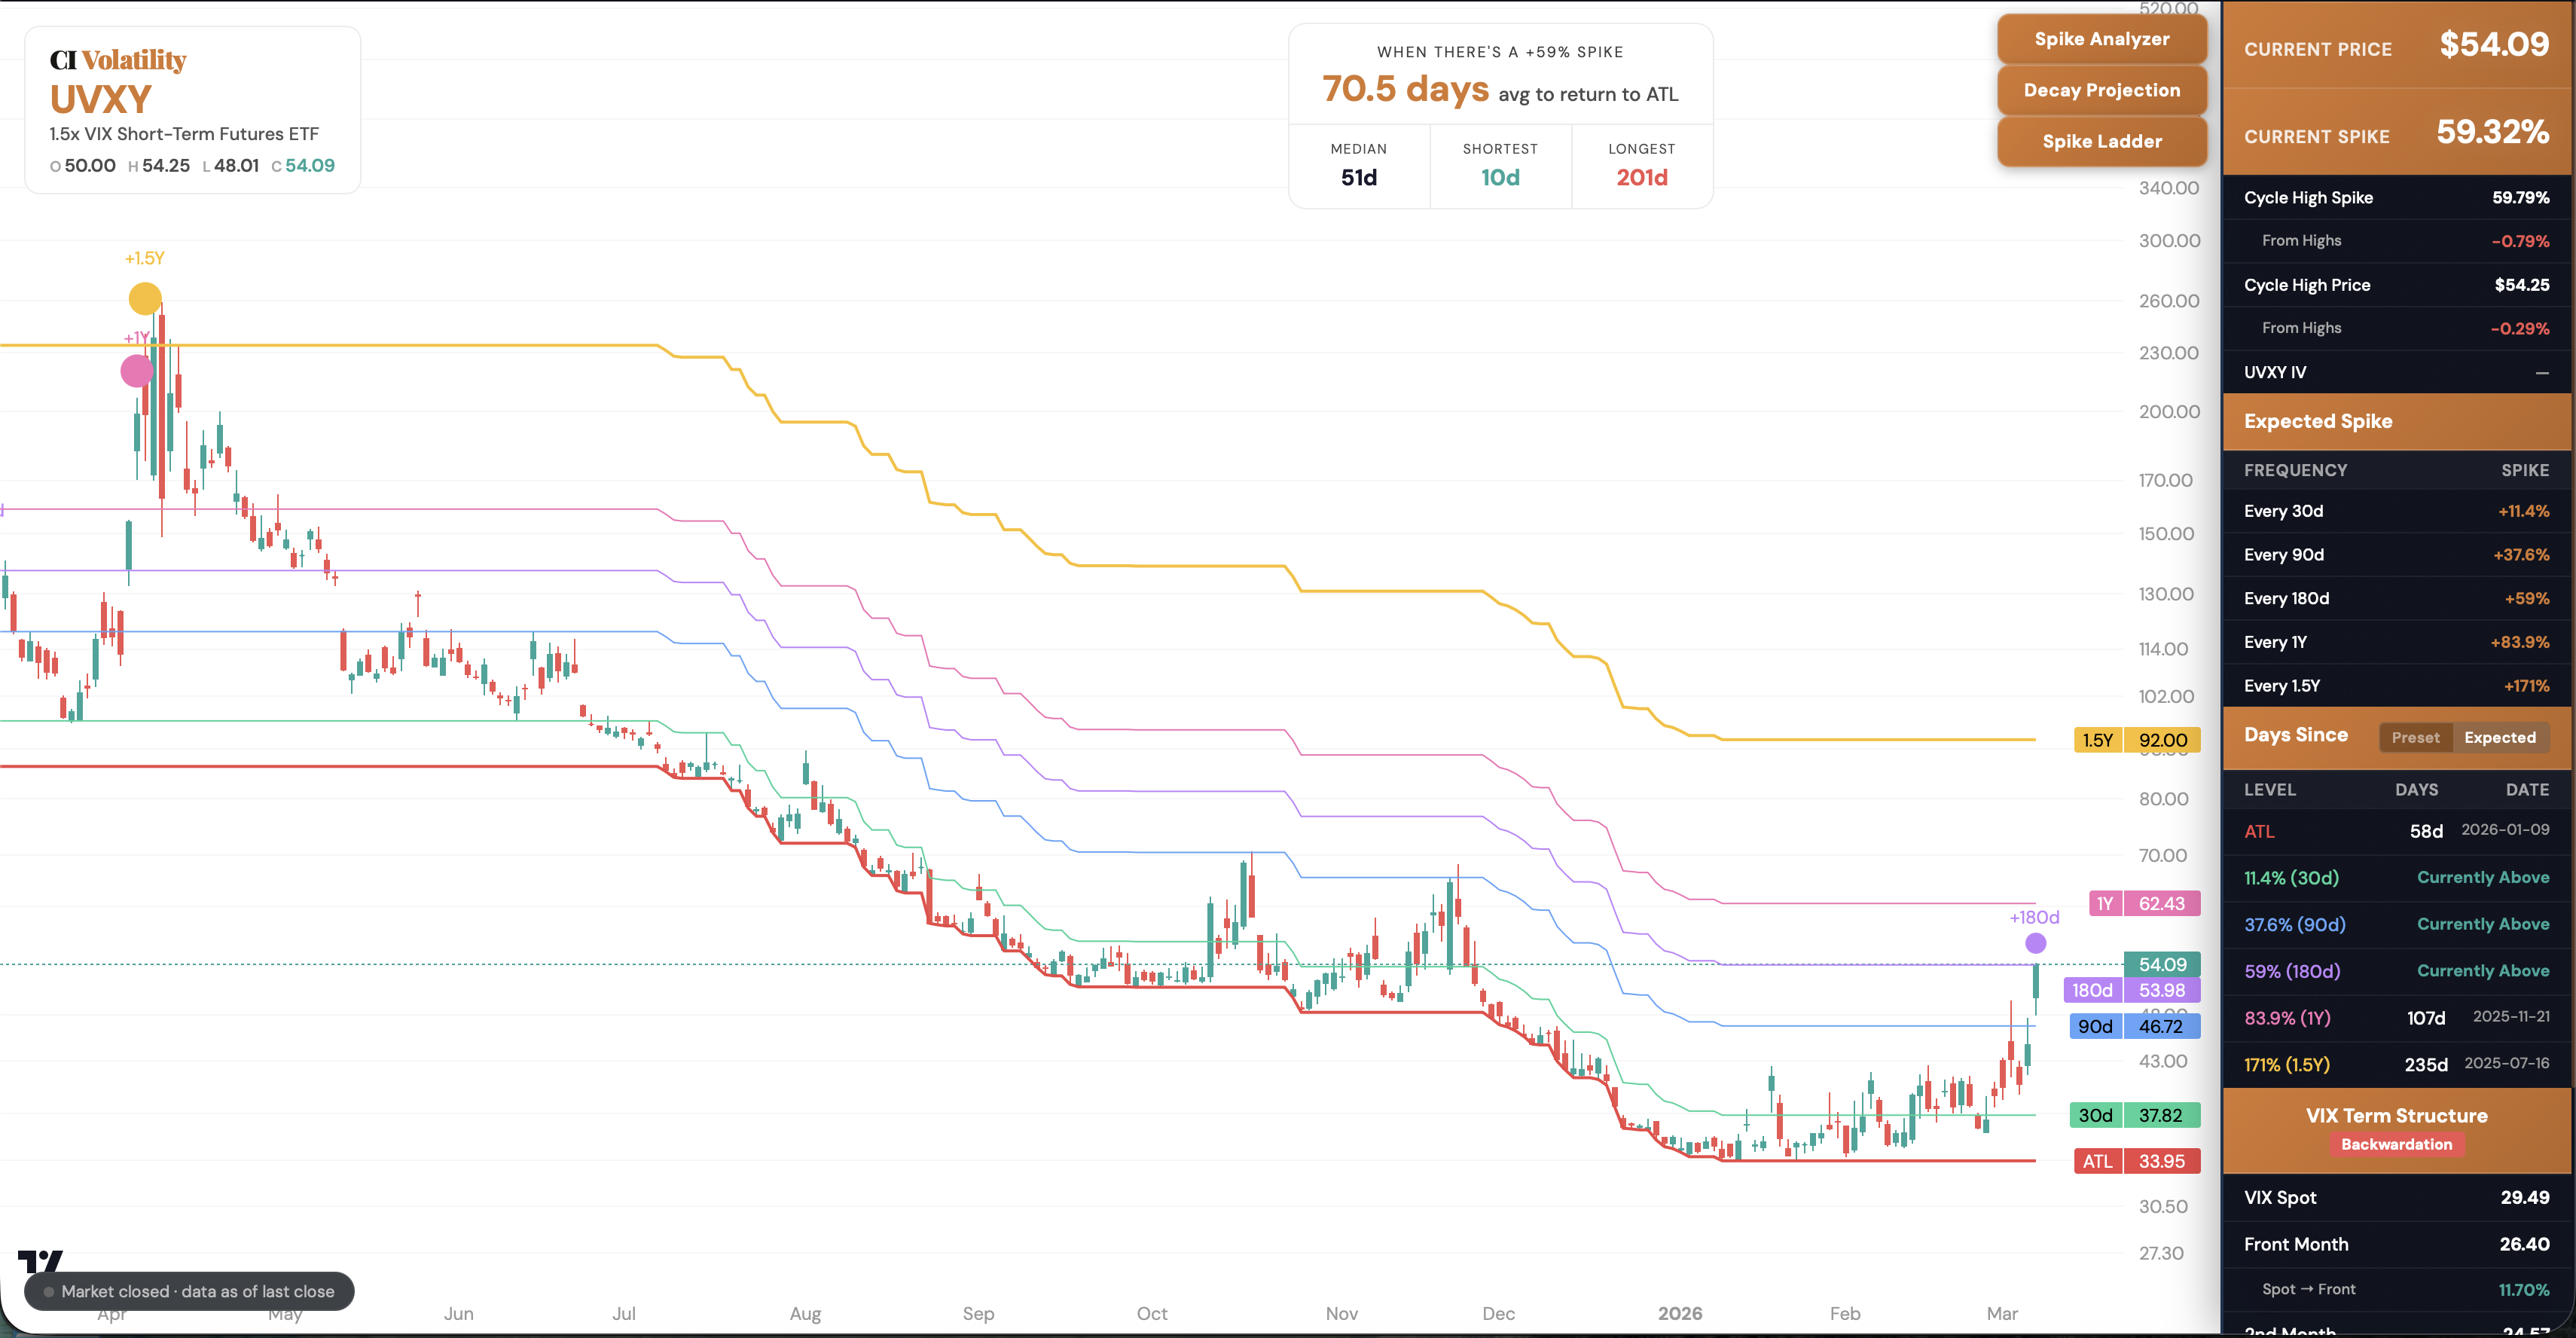
Task: Open the Spike Ladder
Action: click(2101, 141)
